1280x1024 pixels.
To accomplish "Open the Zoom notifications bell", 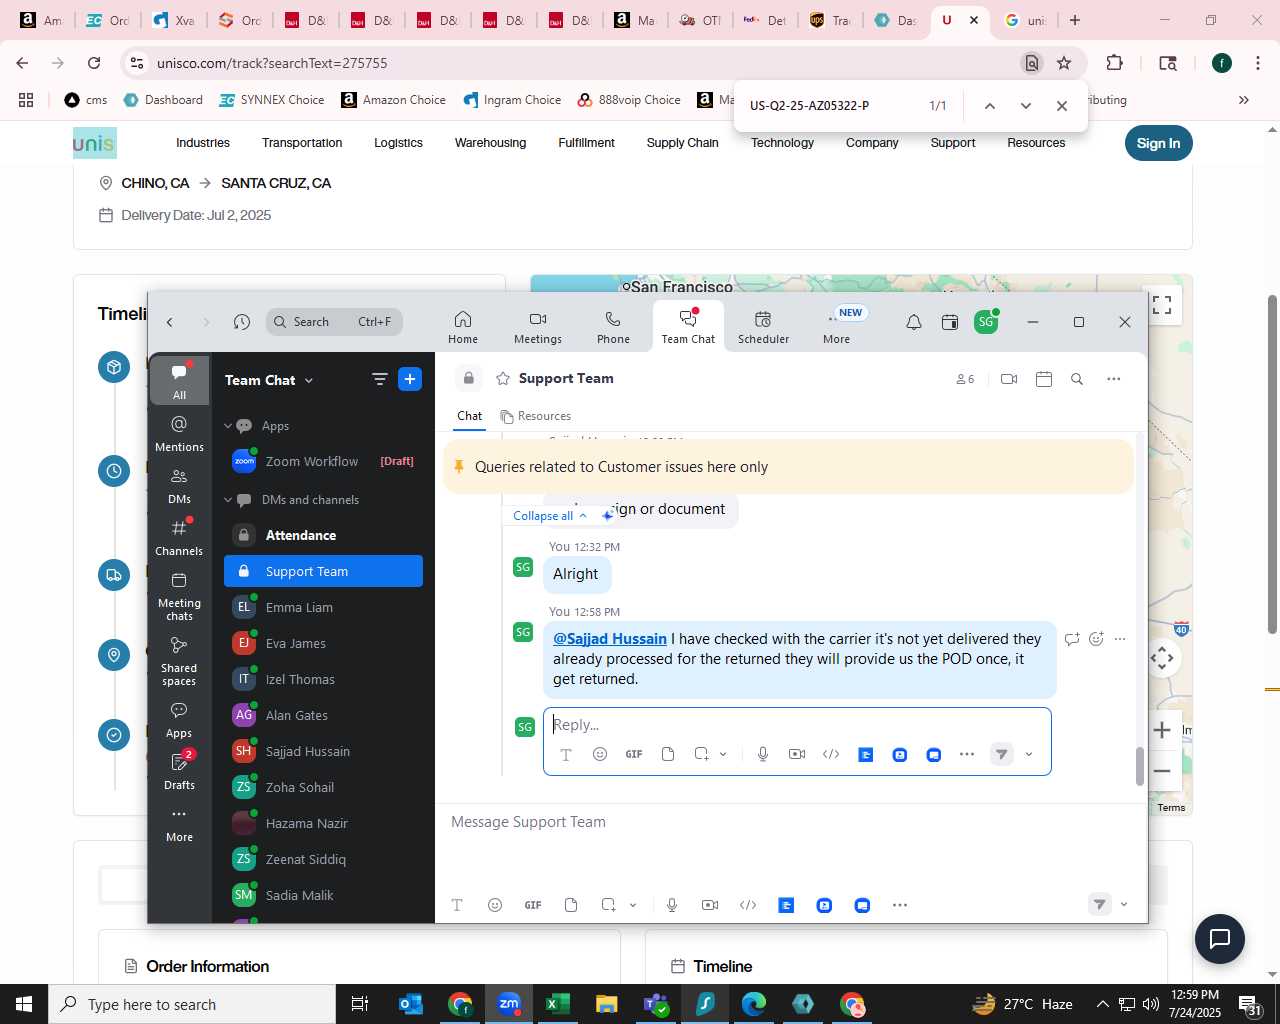I will coord(914,322).
